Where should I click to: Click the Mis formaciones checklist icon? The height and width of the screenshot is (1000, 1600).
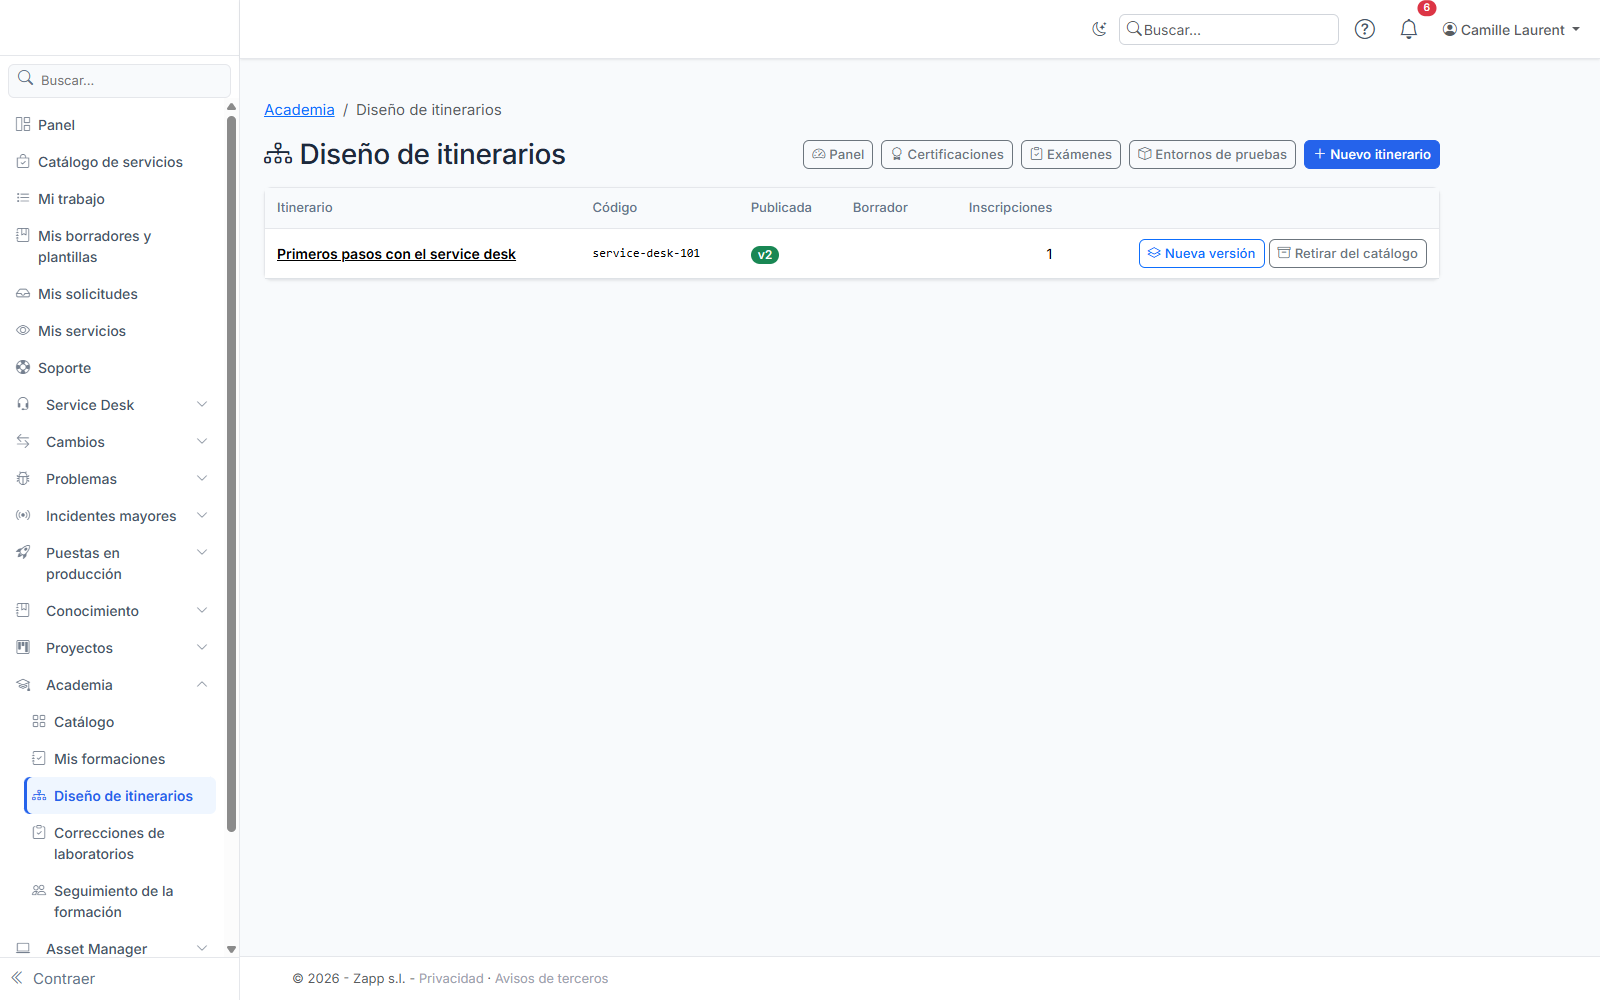[x=39, y=758]
